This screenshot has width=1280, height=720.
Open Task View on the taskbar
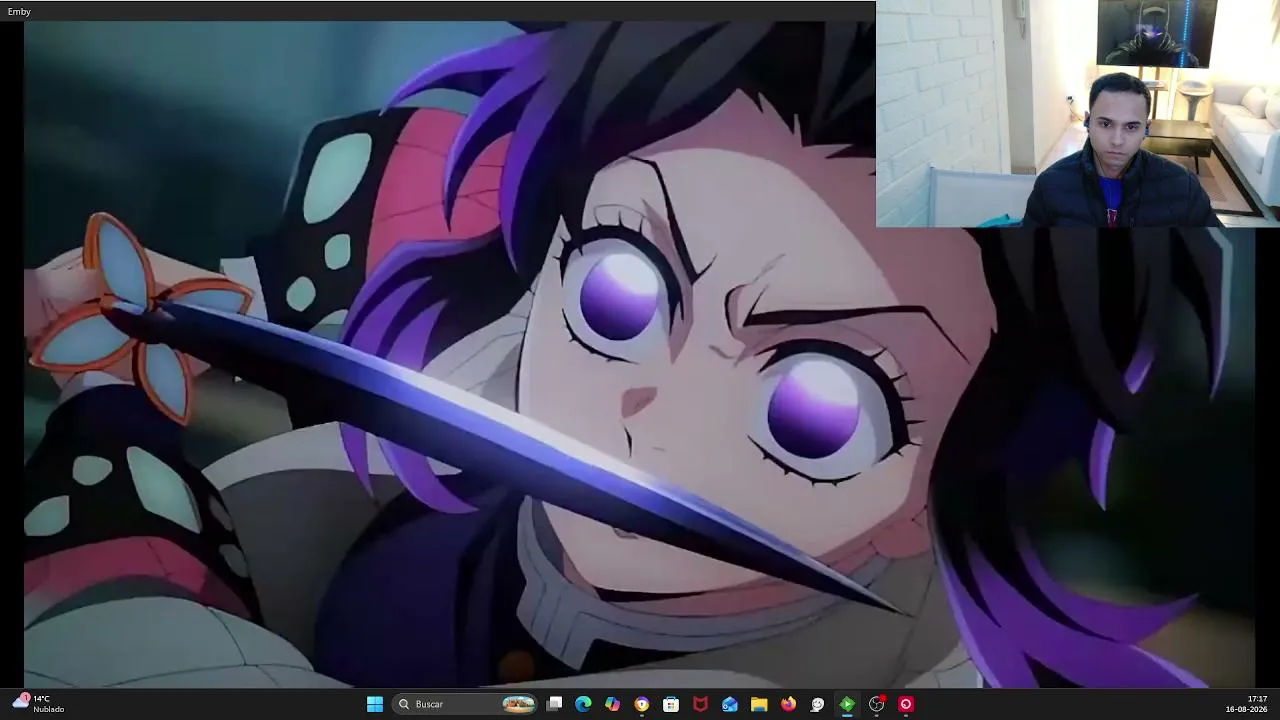coord(555,704)
